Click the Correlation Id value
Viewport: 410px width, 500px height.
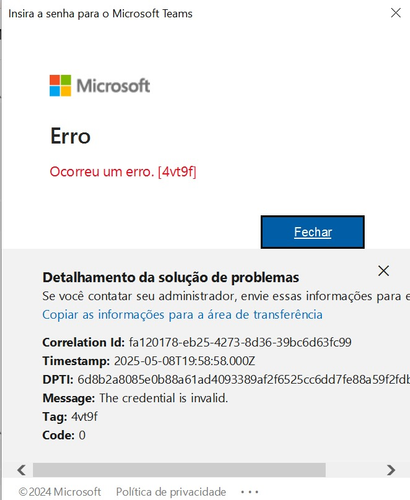point(240,342)
